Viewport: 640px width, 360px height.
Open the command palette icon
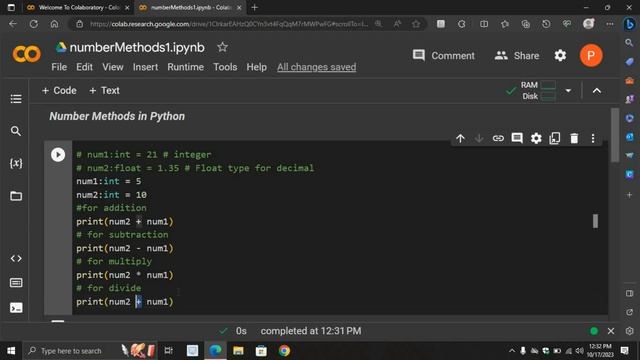(16, 283)
